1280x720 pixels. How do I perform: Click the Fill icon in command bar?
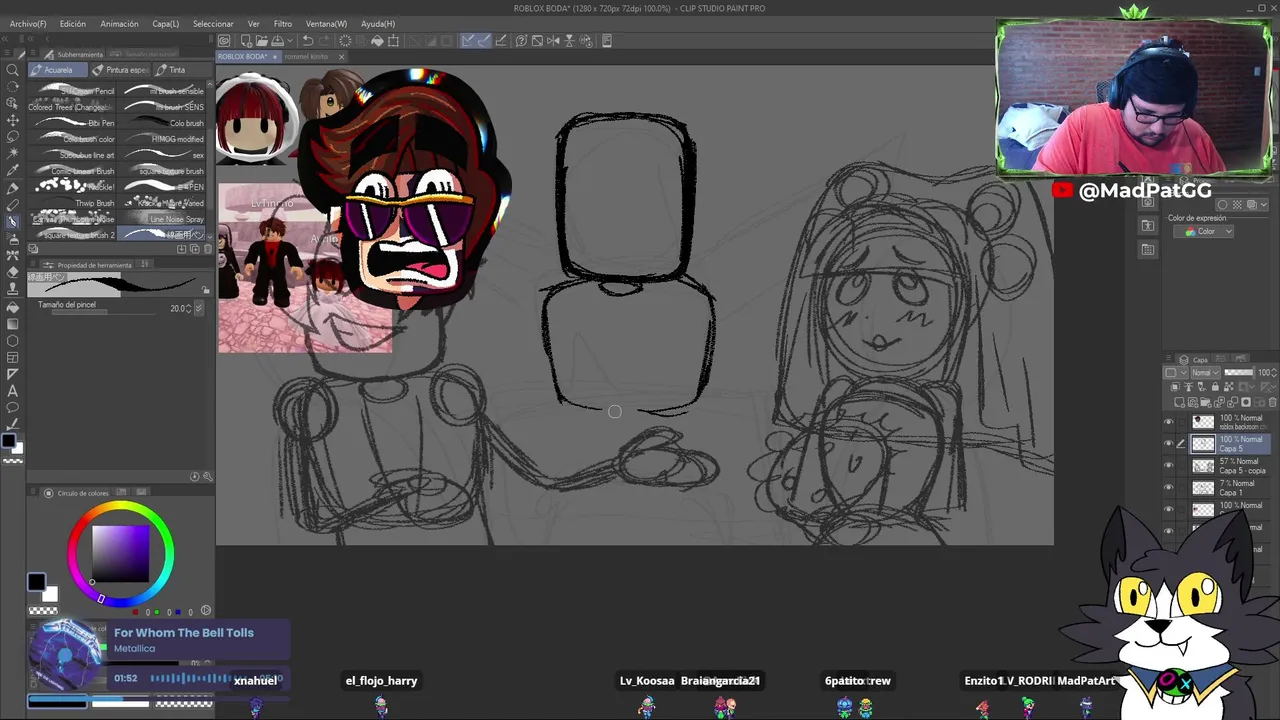pyautogui.click(x=377, y=41)
